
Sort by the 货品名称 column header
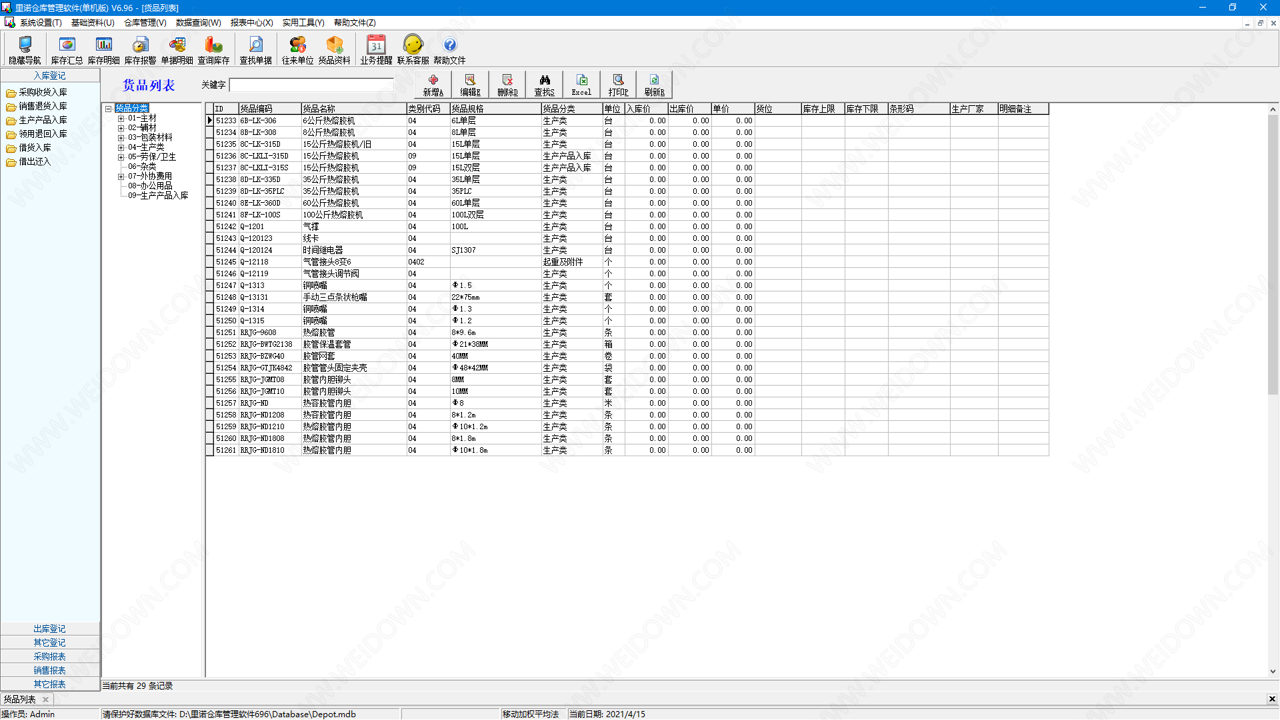pos(353,109)
